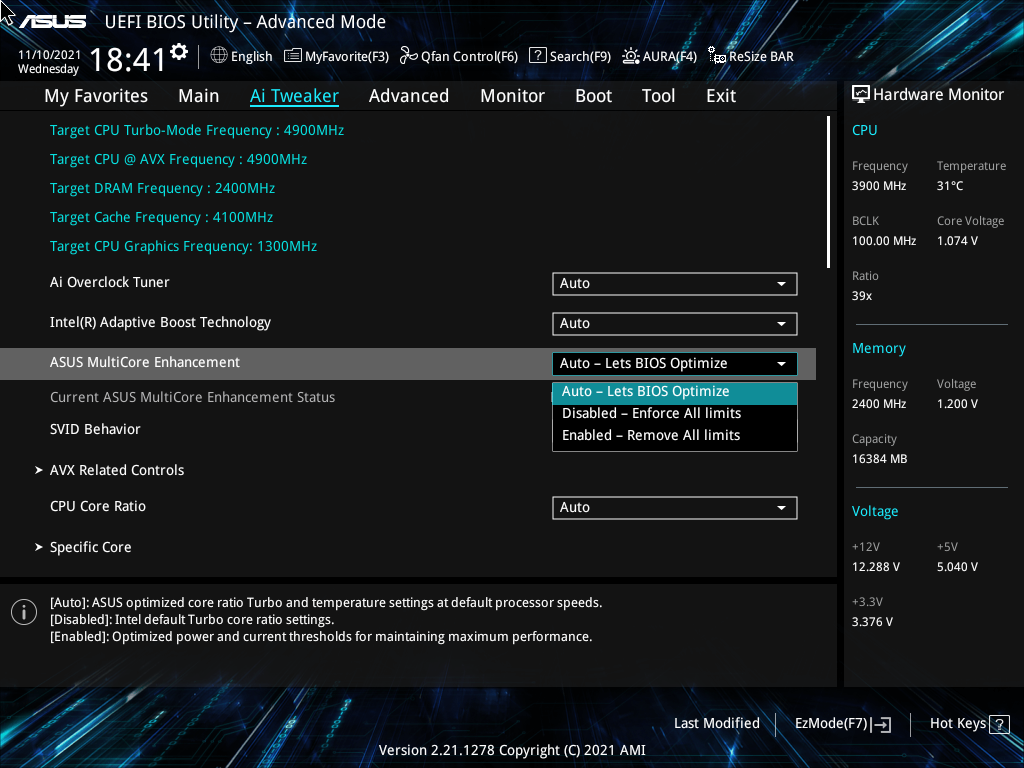The height and width of the screenshot is (768, 1024).
Task: Select the Ai Tweaker tab
Action: pos(294,96)
